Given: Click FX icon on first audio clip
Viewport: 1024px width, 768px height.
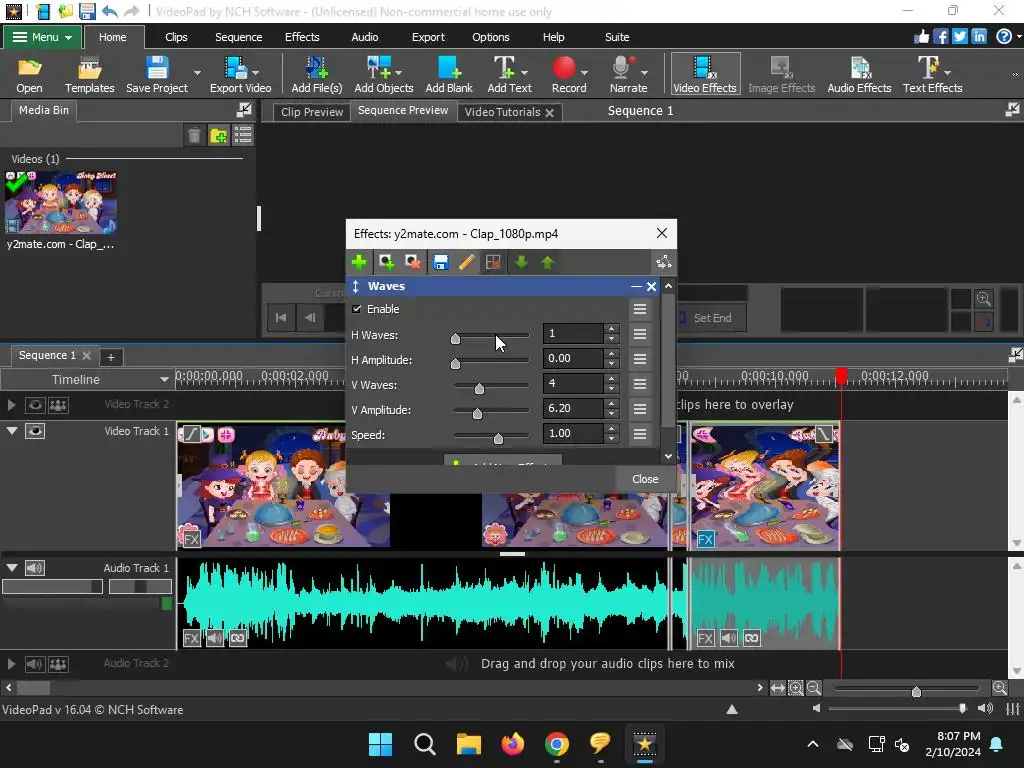Looking at the screenshot, I should coord(191,638).
